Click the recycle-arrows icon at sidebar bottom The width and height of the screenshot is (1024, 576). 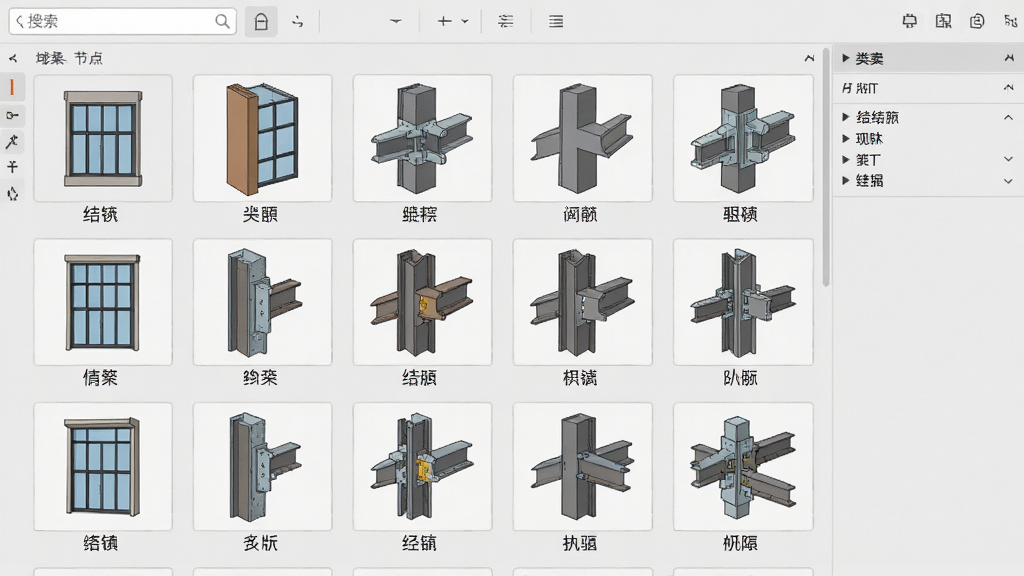click(12, 194)
